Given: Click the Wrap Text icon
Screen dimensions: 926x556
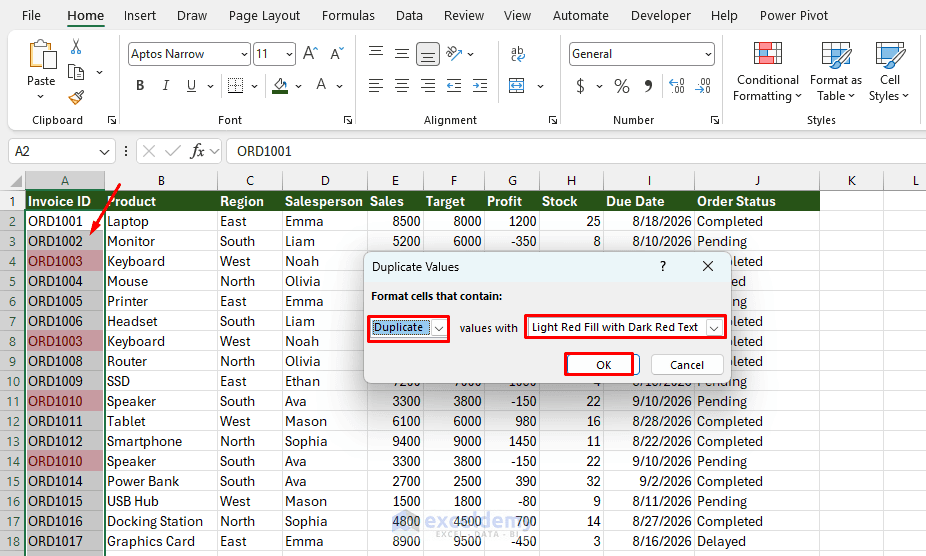Looking at the screenshot, I should (x=517, y=54).
